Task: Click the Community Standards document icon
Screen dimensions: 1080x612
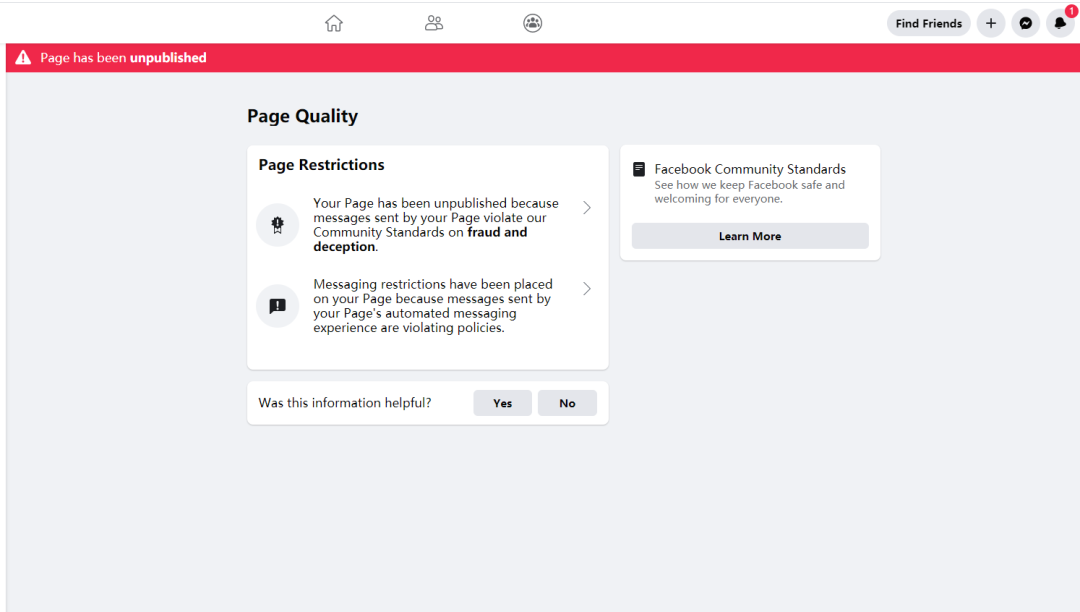Action: (x=639, y=169)
